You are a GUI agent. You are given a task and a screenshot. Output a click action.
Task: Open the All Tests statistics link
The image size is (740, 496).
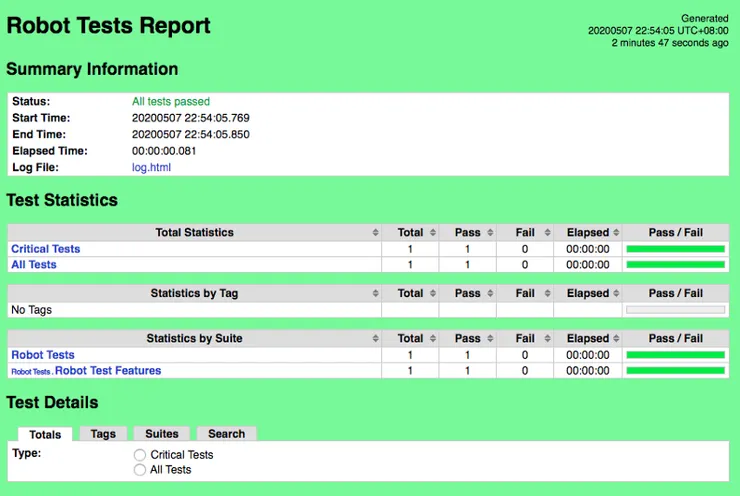[x=34, y=264]
